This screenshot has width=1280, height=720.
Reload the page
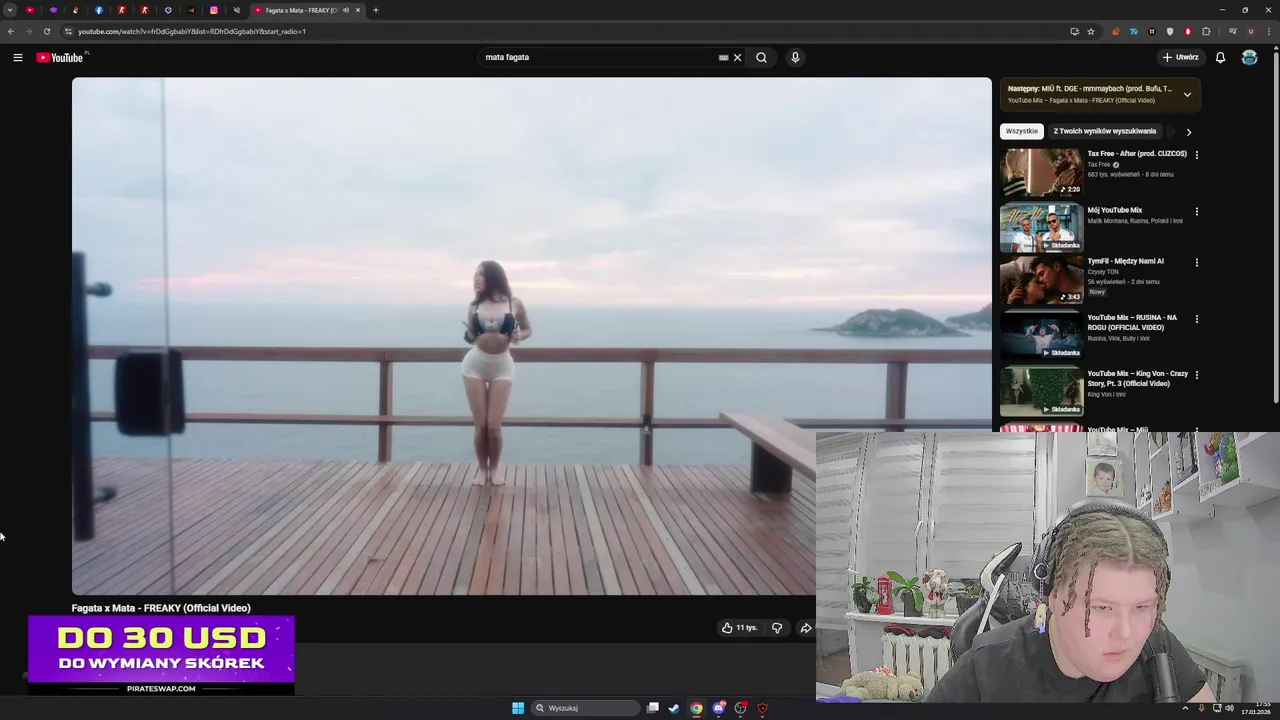click(x=46, y=31)
